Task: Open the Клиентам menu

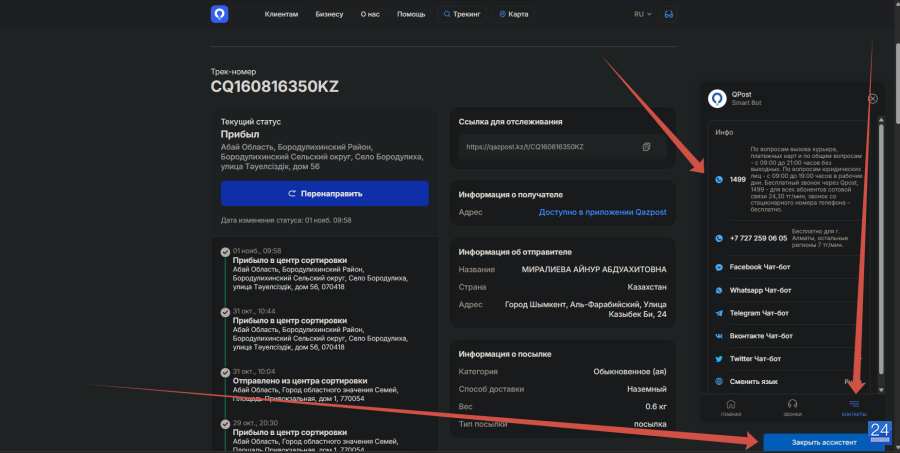Action: coord(281,14)
